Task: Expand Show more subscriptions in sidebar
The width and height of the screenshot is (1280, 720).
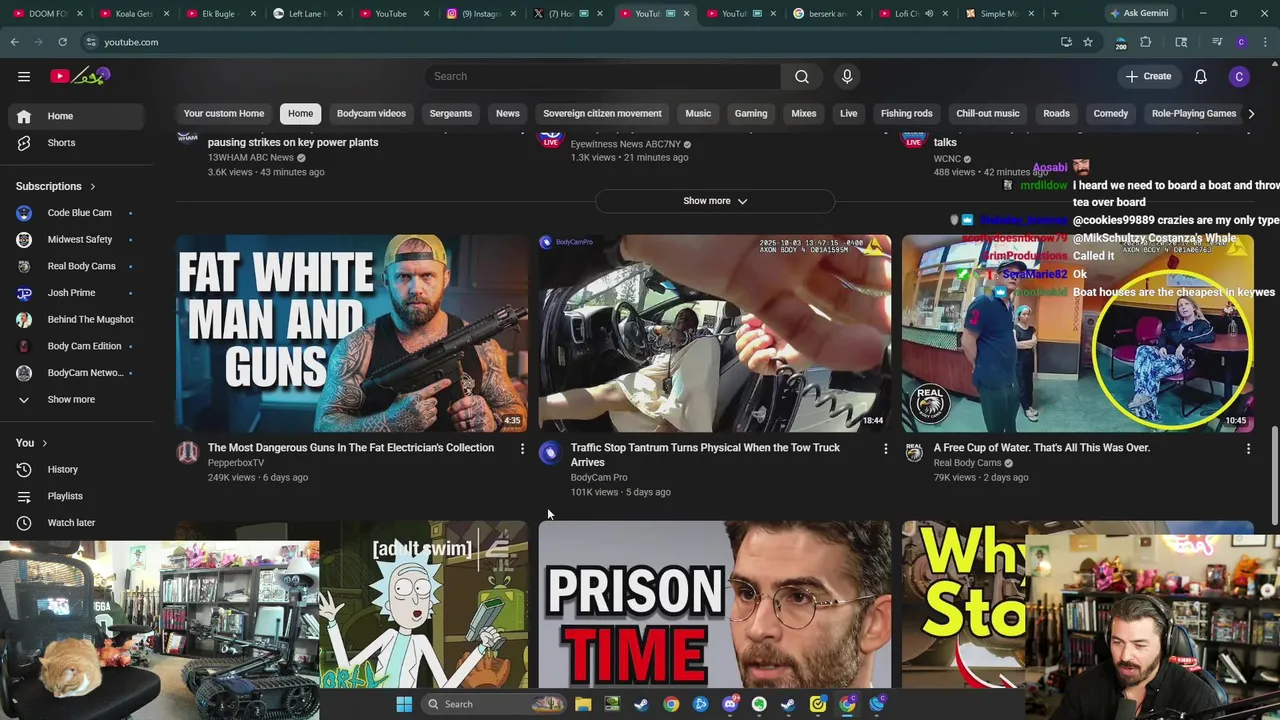Action: [75, 399]
